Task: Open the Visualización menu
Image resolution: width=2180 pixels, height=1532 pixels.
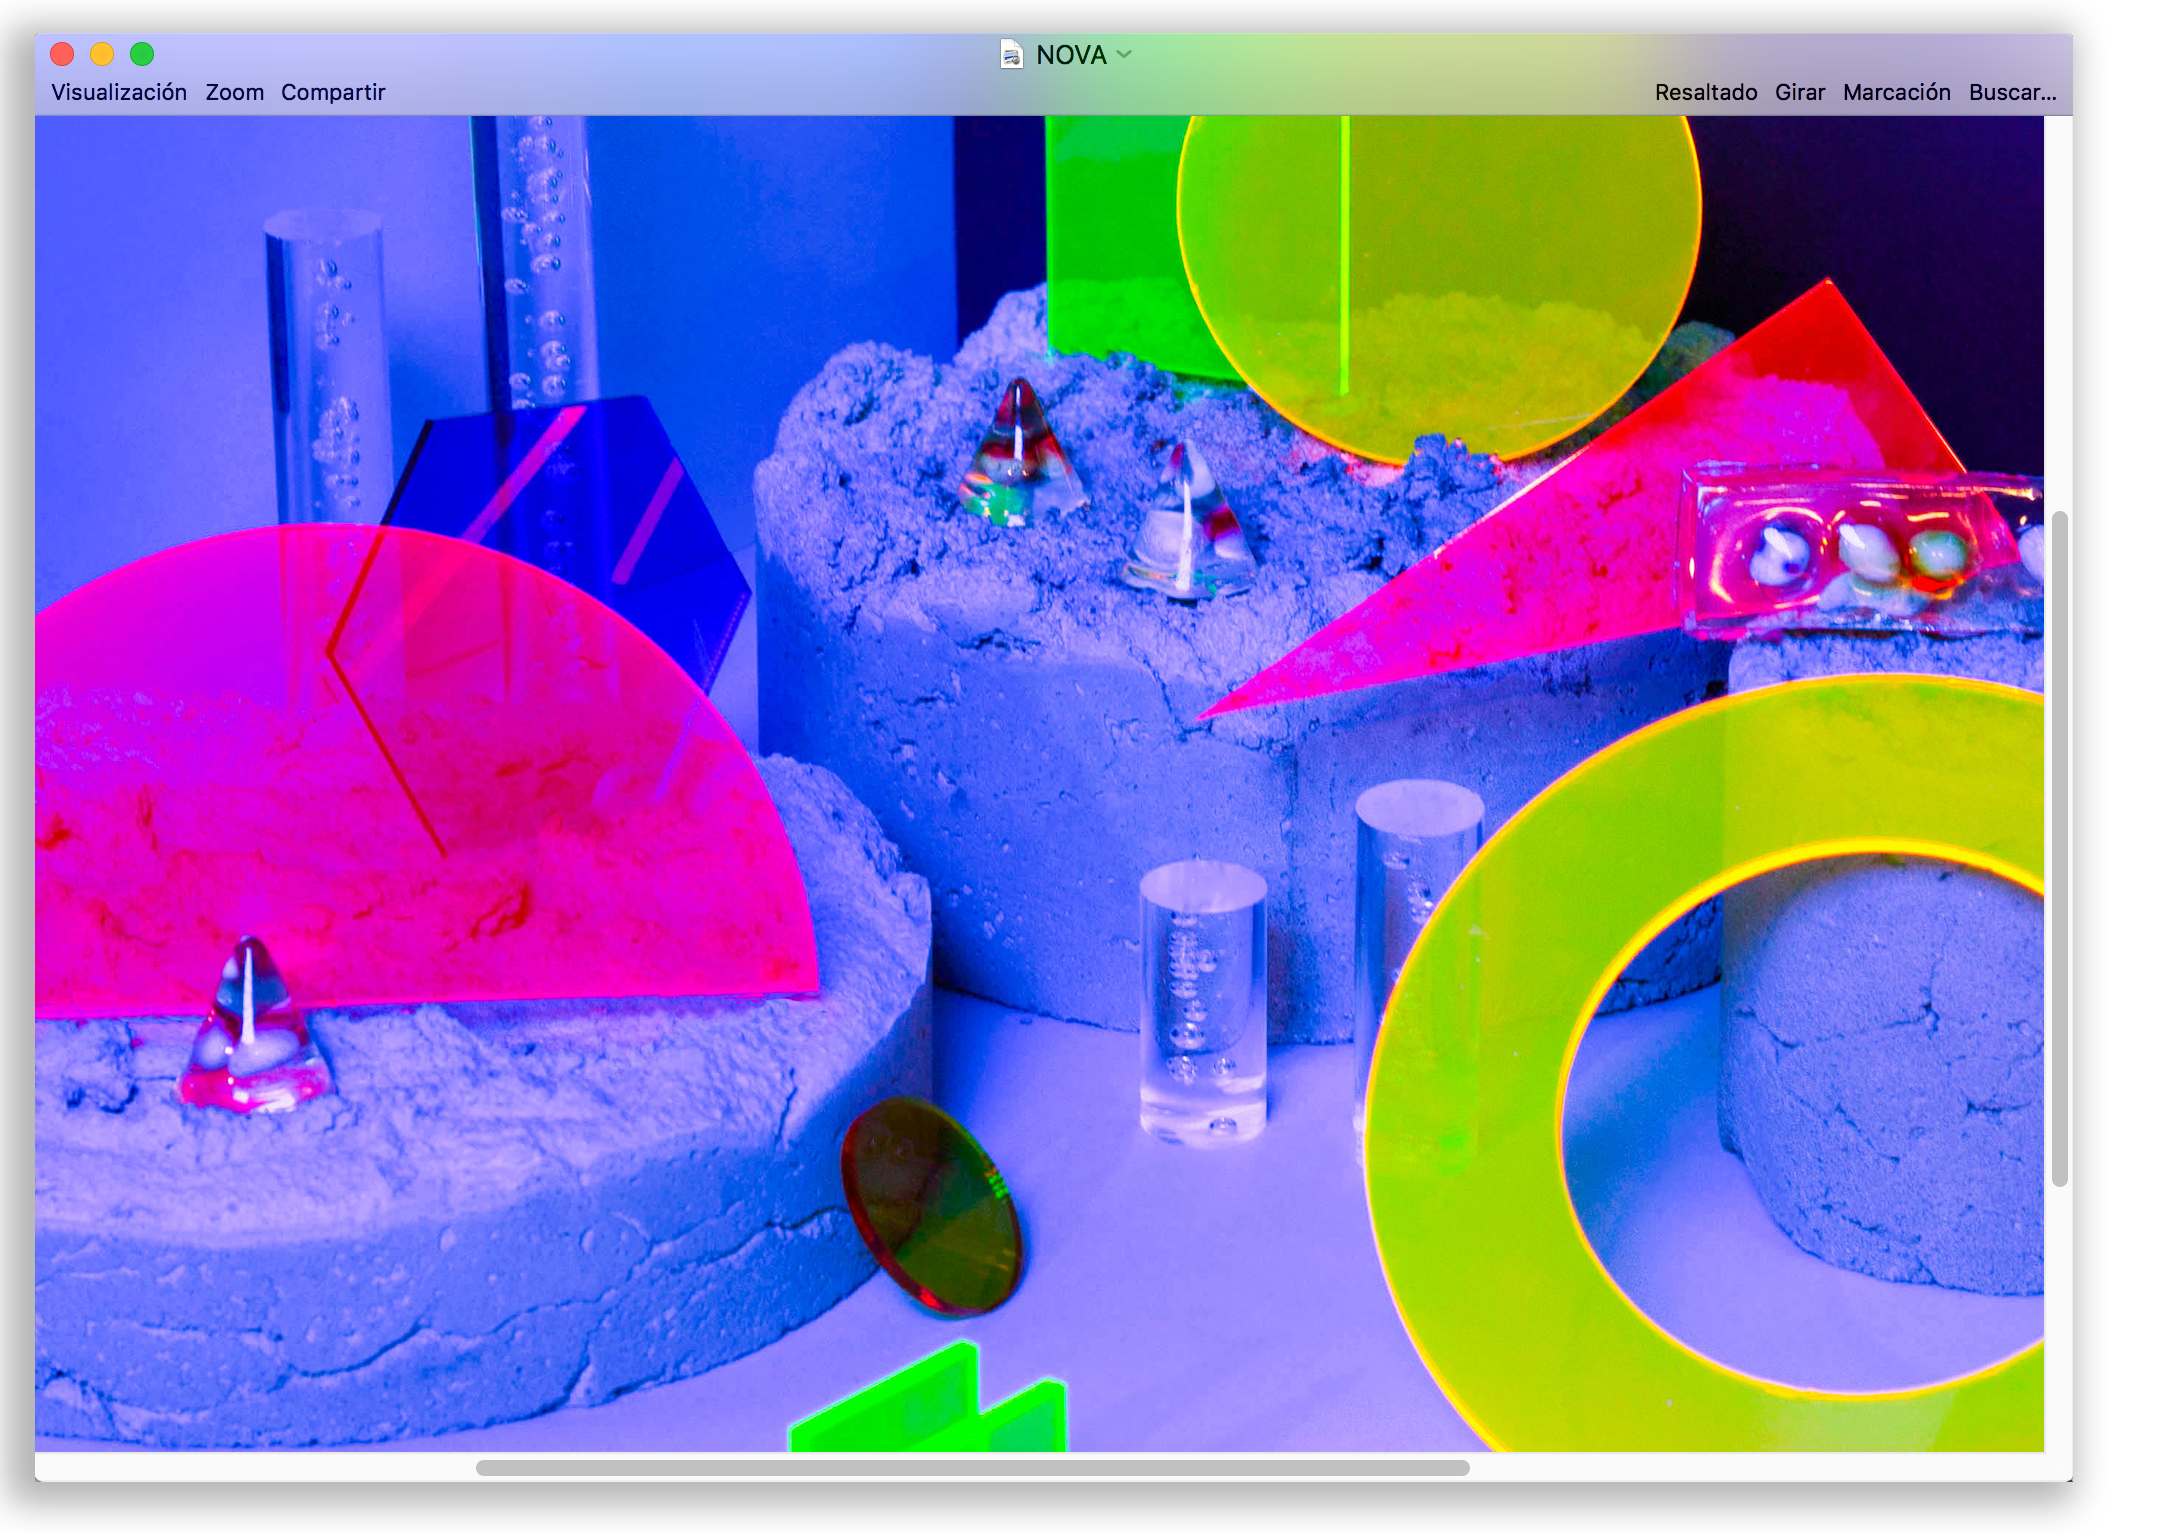Action: coord(119,92)
